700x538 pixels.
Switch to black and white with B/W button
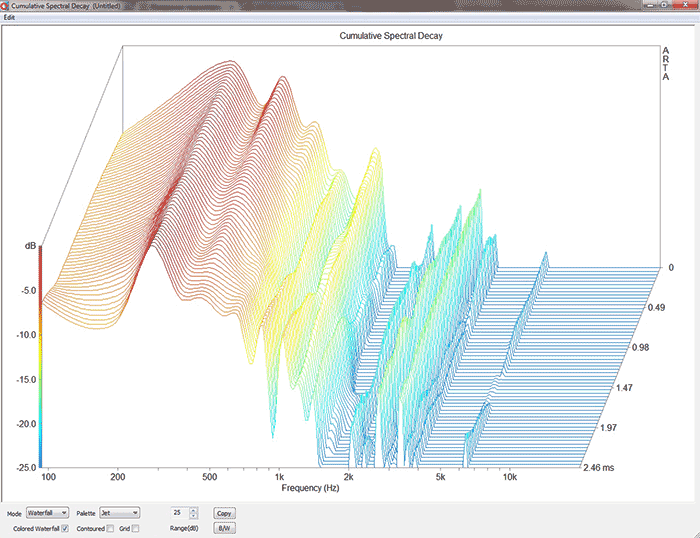(225, 528)
